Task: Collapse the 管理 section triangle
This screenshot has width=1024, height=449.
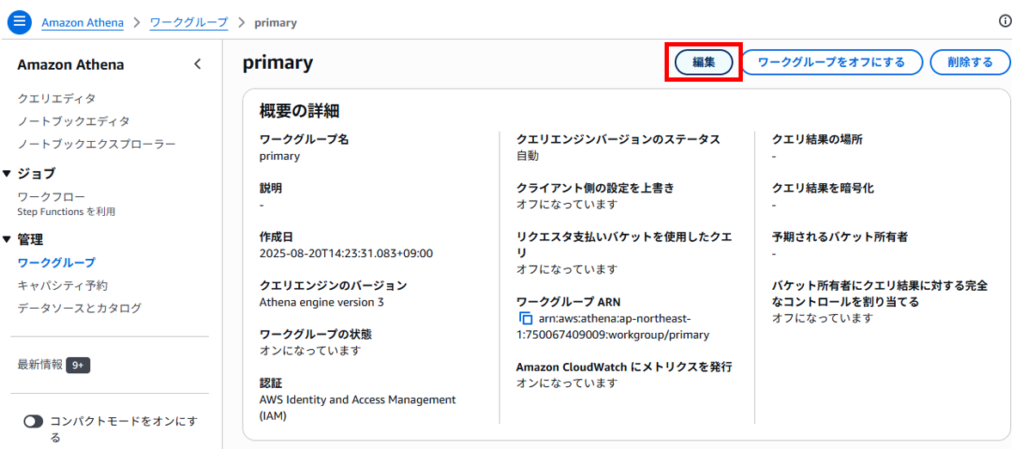Action: point(7,240)
